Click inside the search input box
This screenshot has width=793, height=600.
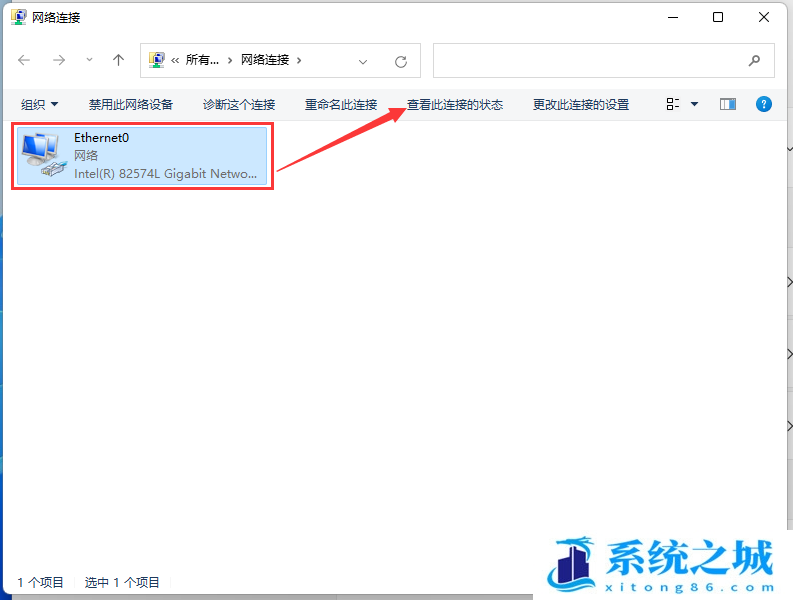click(590, 60)
